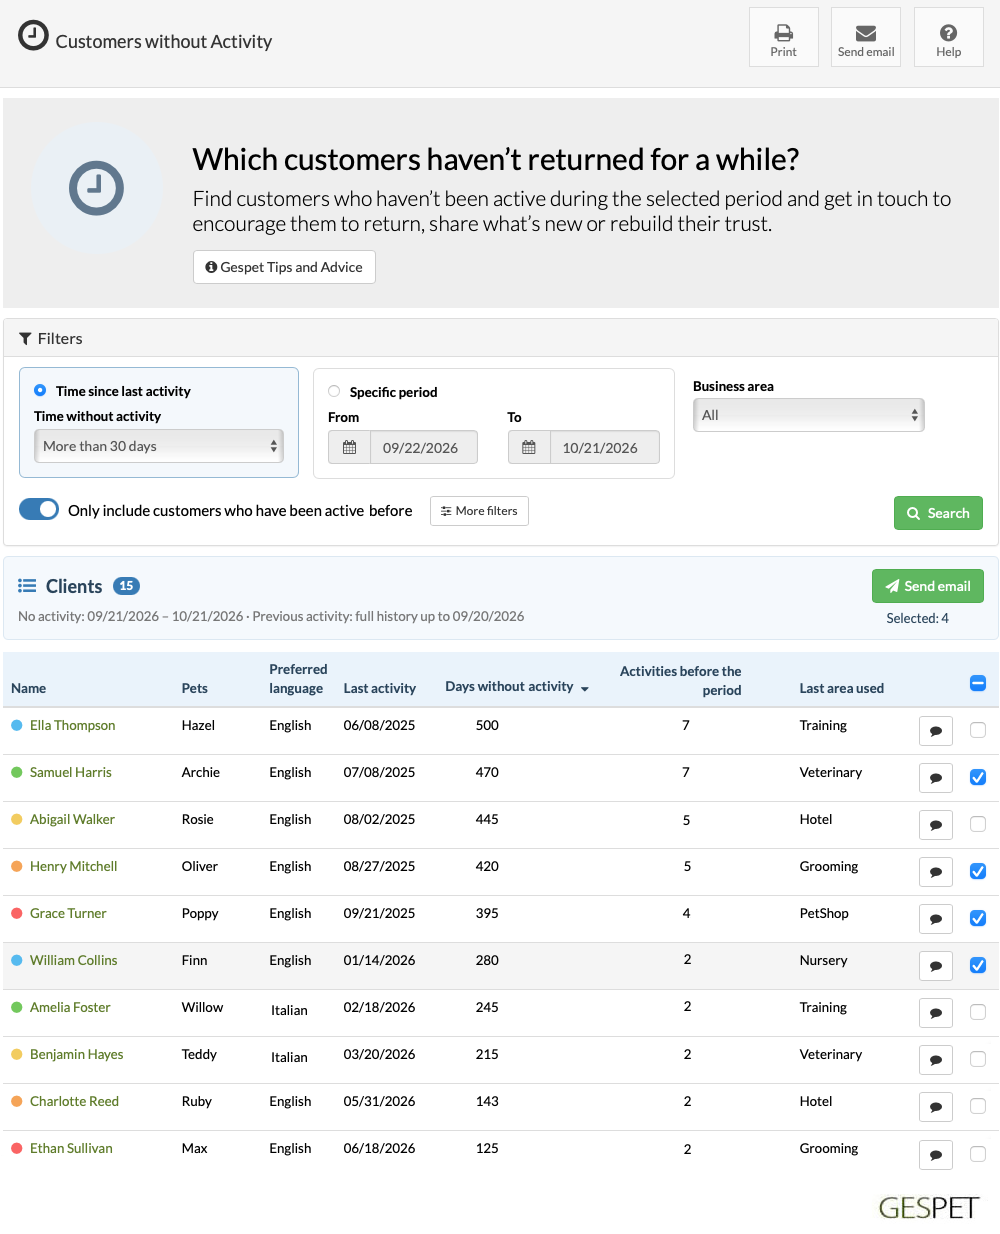Uncheck the box for Grace Turner

tap(978, 918)
